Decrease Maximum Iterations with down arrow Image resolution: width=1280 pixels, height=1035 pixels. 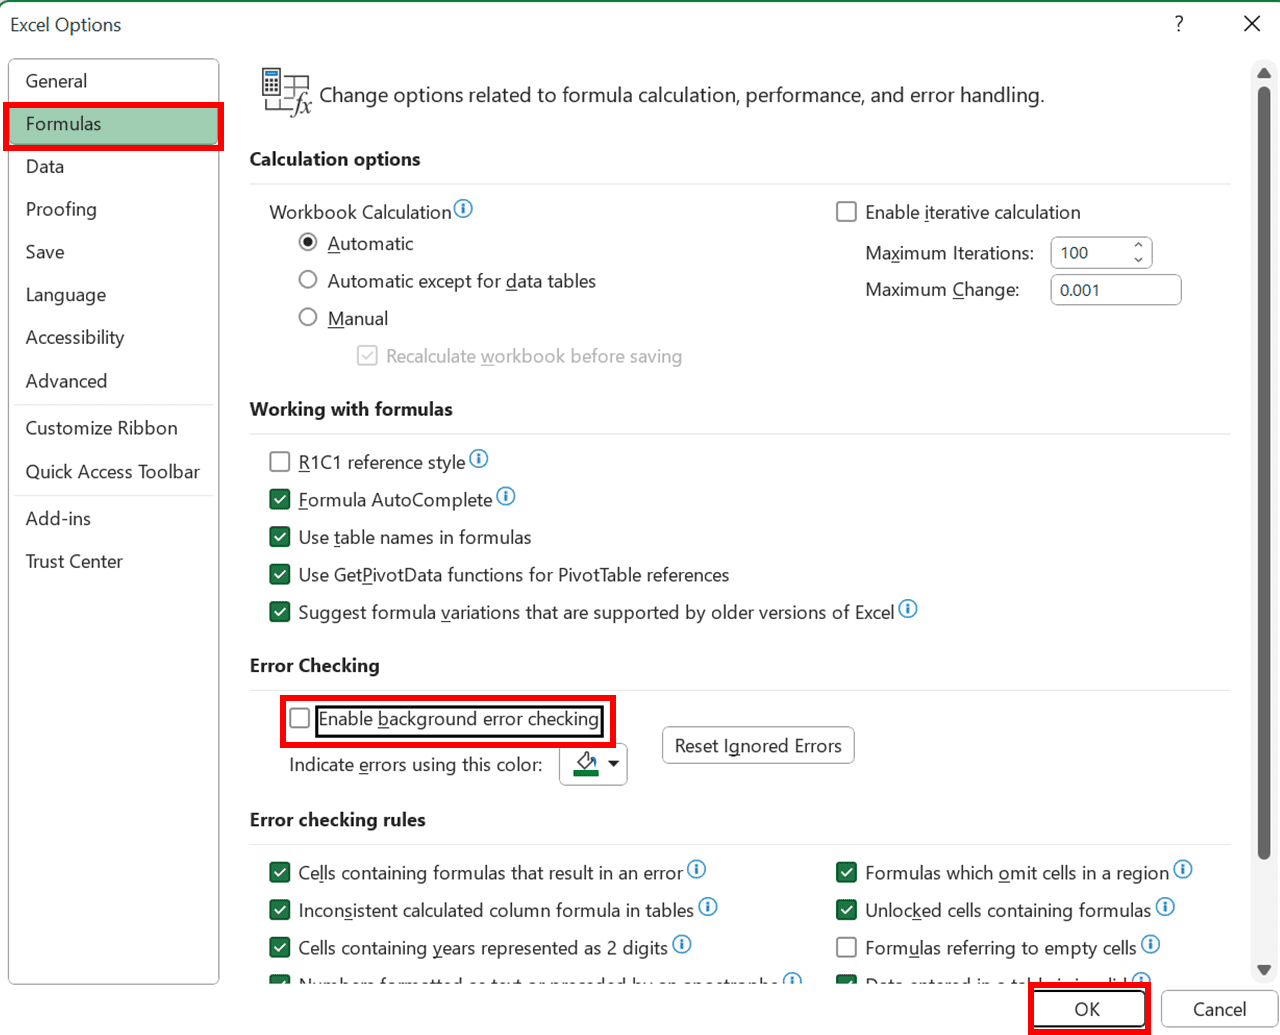coord(1138,260)
